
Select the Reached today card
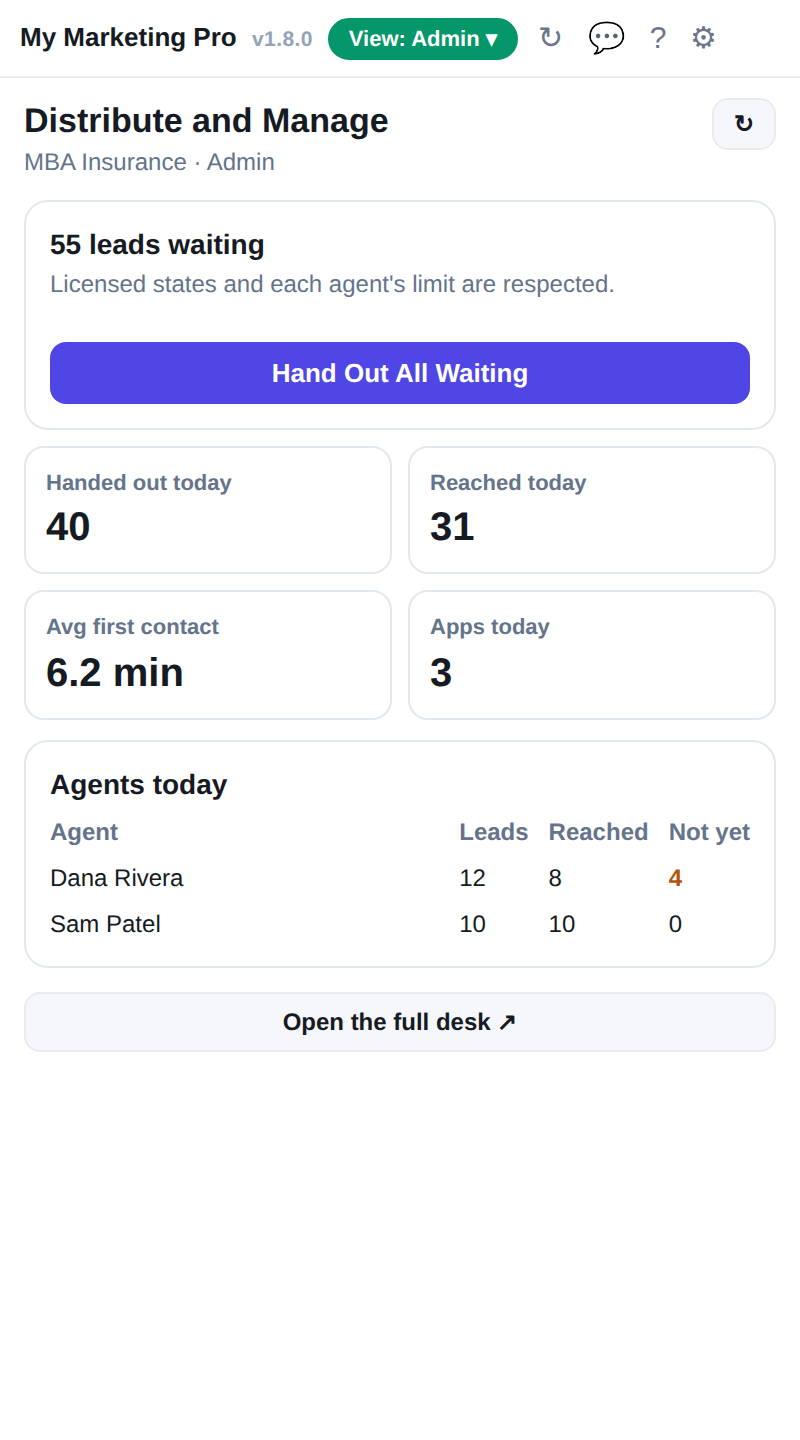(x=592, y=510)
